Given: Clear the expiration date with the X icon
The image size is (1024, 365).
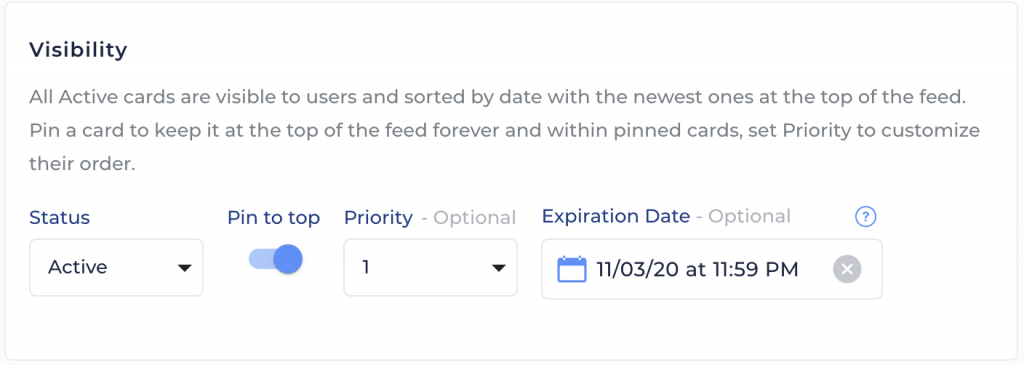Looking at the screenshot, I should coord(847,269).
